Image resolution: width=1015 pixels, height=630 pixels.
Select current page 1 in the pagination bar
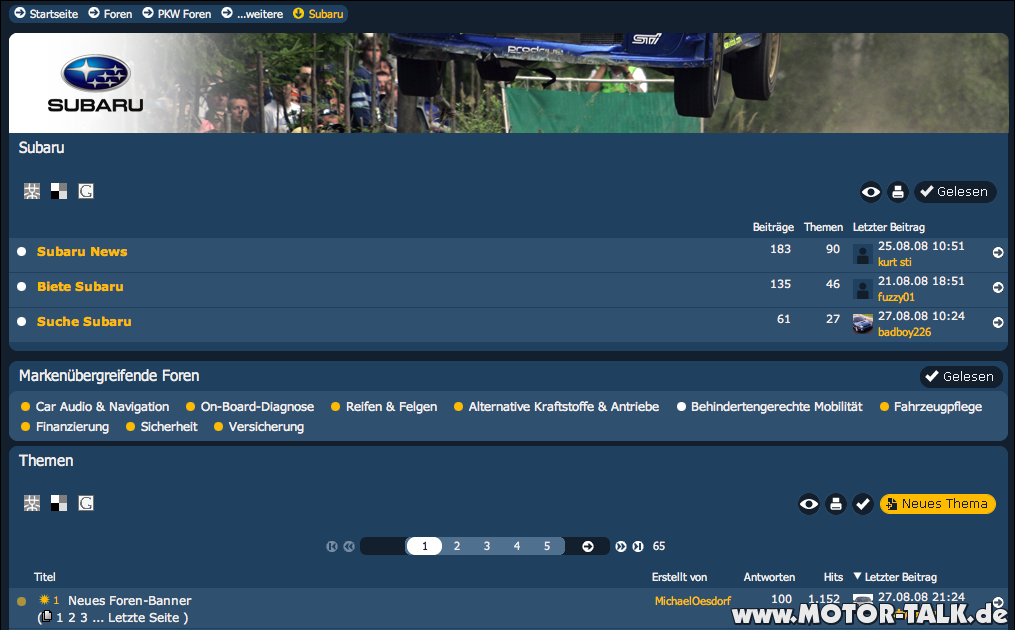pyautogui.click(x=425, y=546)
